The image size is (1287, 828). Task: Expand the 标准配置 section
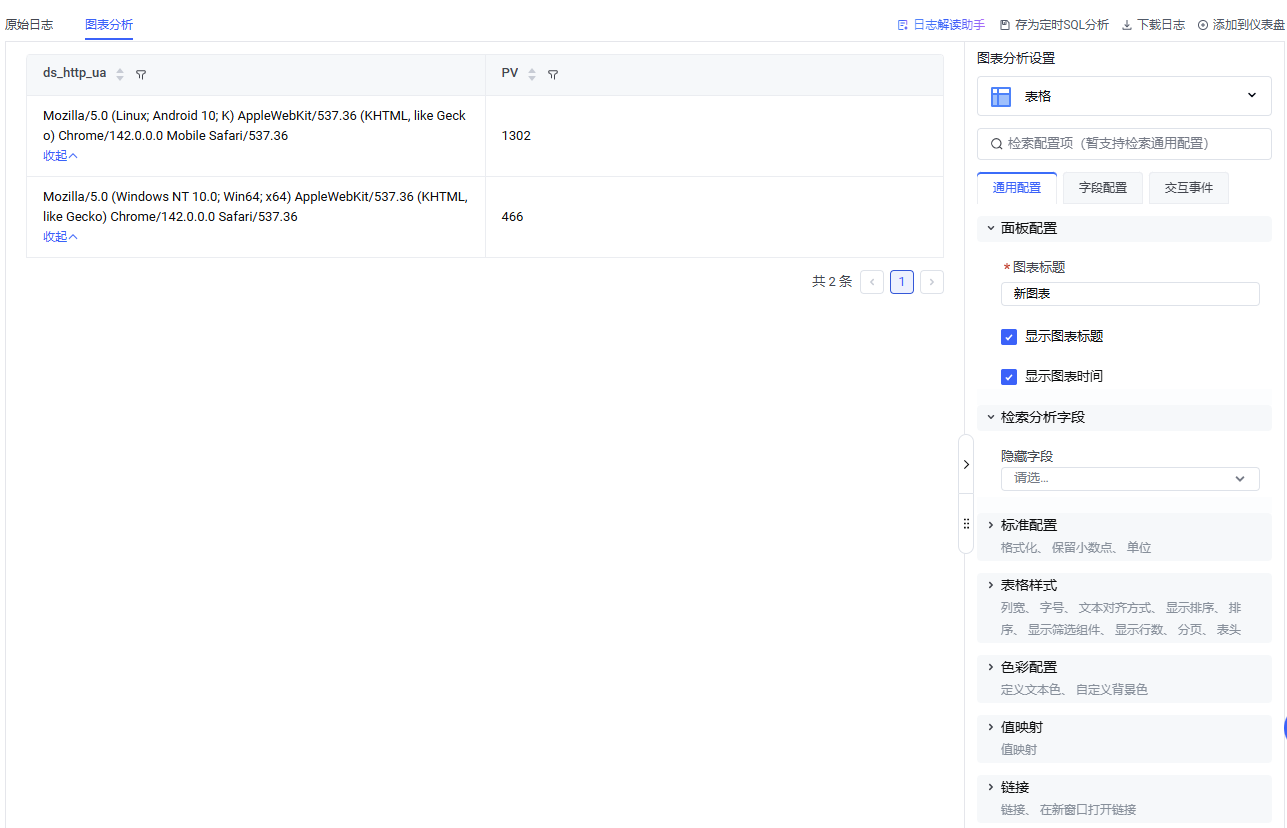1029,525
